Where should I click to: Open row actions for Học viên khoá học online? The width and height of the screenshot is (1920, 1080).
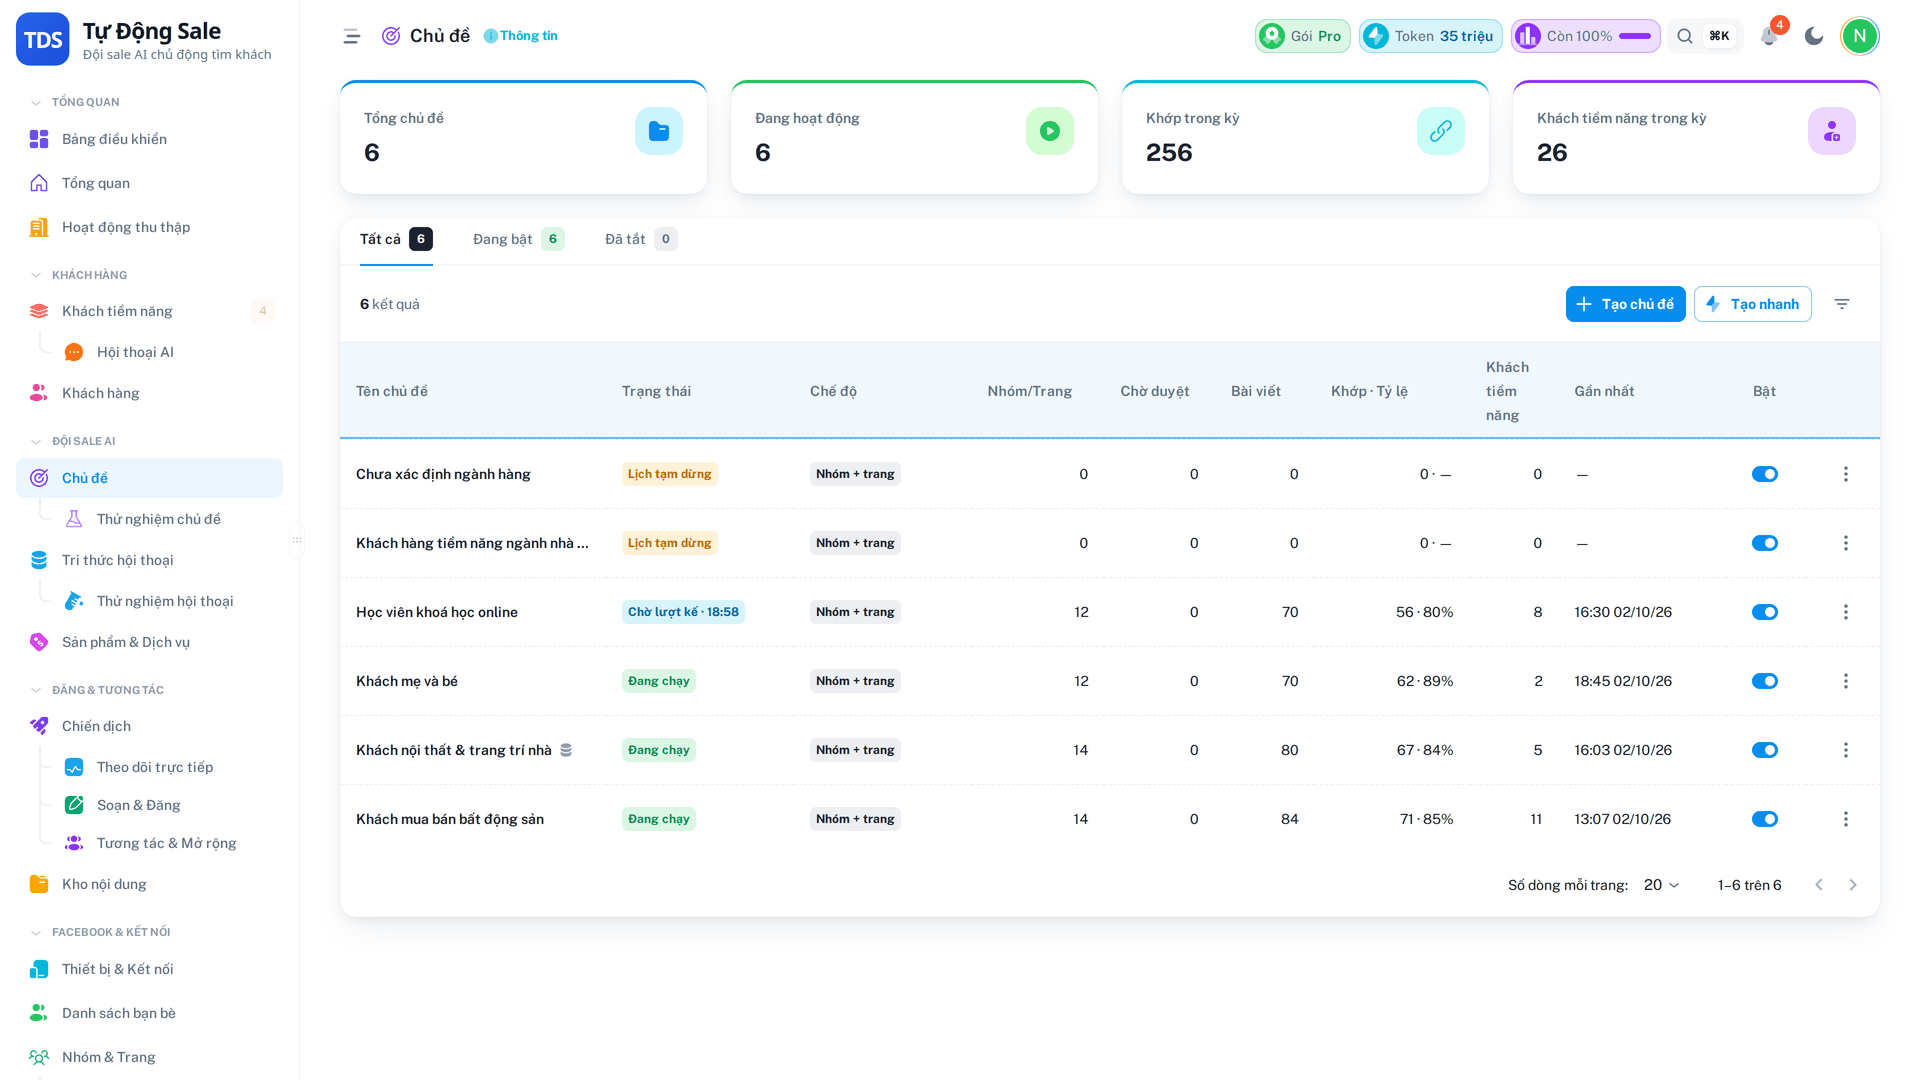click(x=1846, y=612)
